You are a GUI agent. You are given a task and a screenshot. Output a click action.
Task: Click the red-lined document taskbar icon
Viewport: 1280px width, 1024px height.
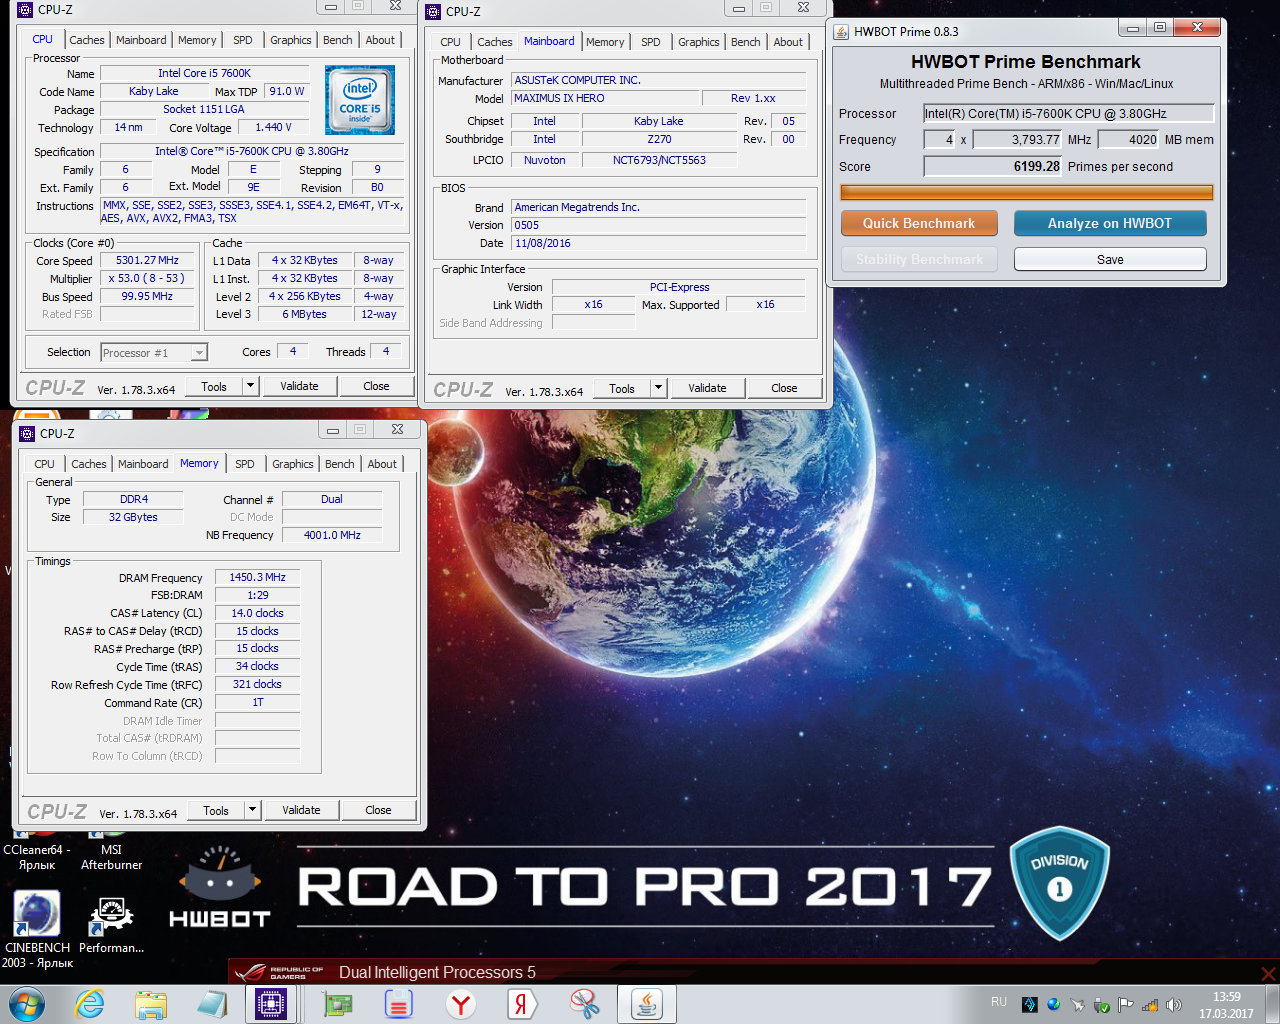(399, 1004)
